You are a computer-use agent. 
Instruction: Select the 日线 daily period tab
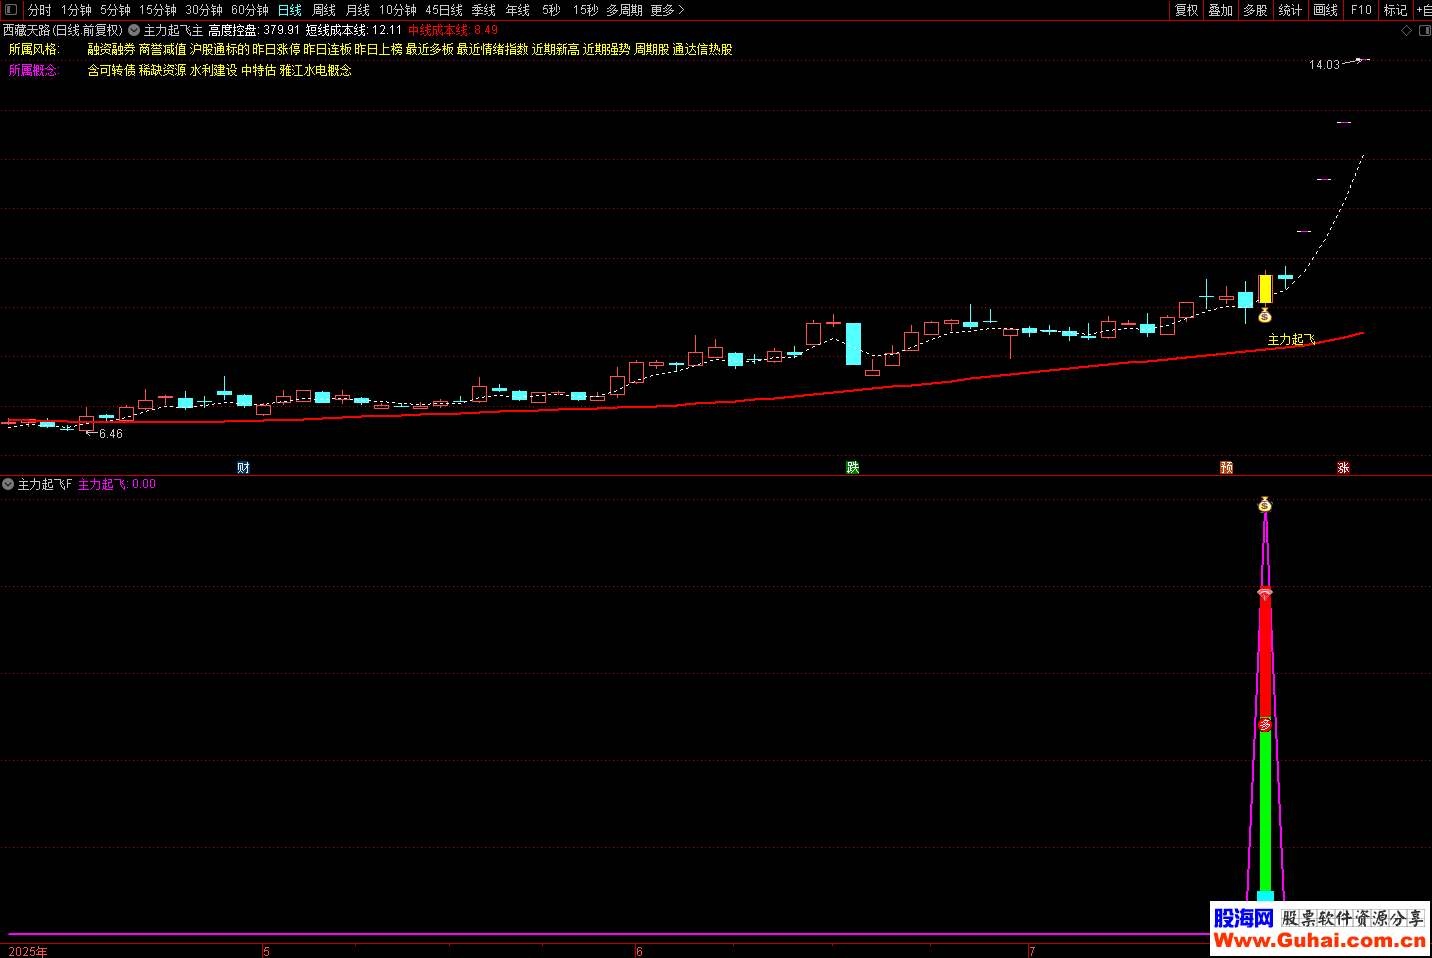(289, 10)
